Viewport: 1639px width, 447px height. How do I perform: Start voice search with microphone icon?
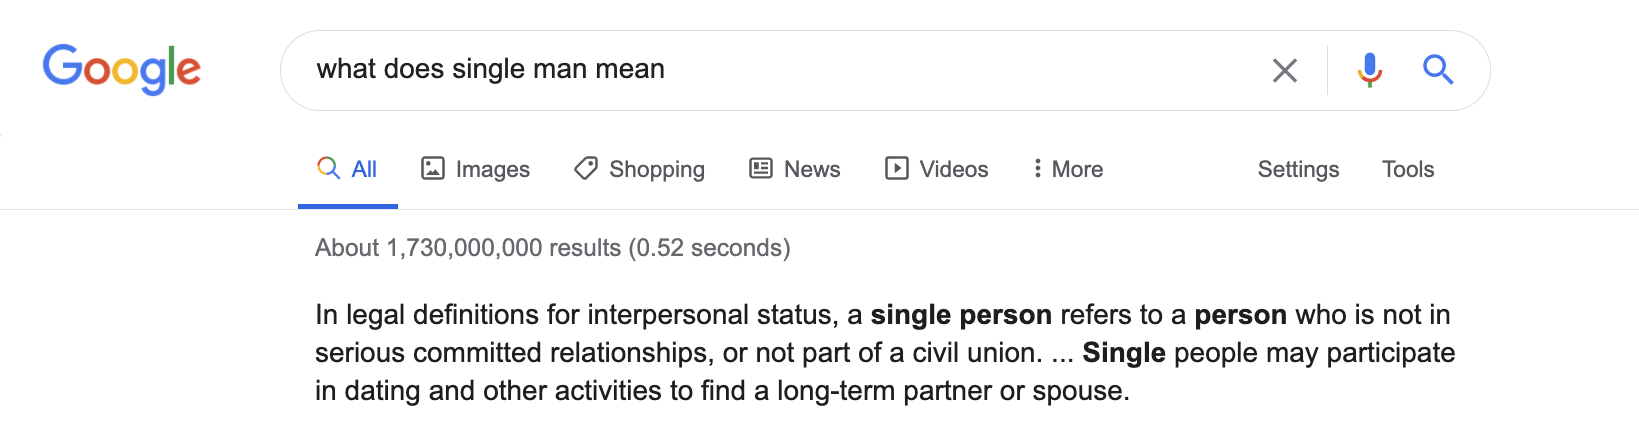pos(1369,70)
